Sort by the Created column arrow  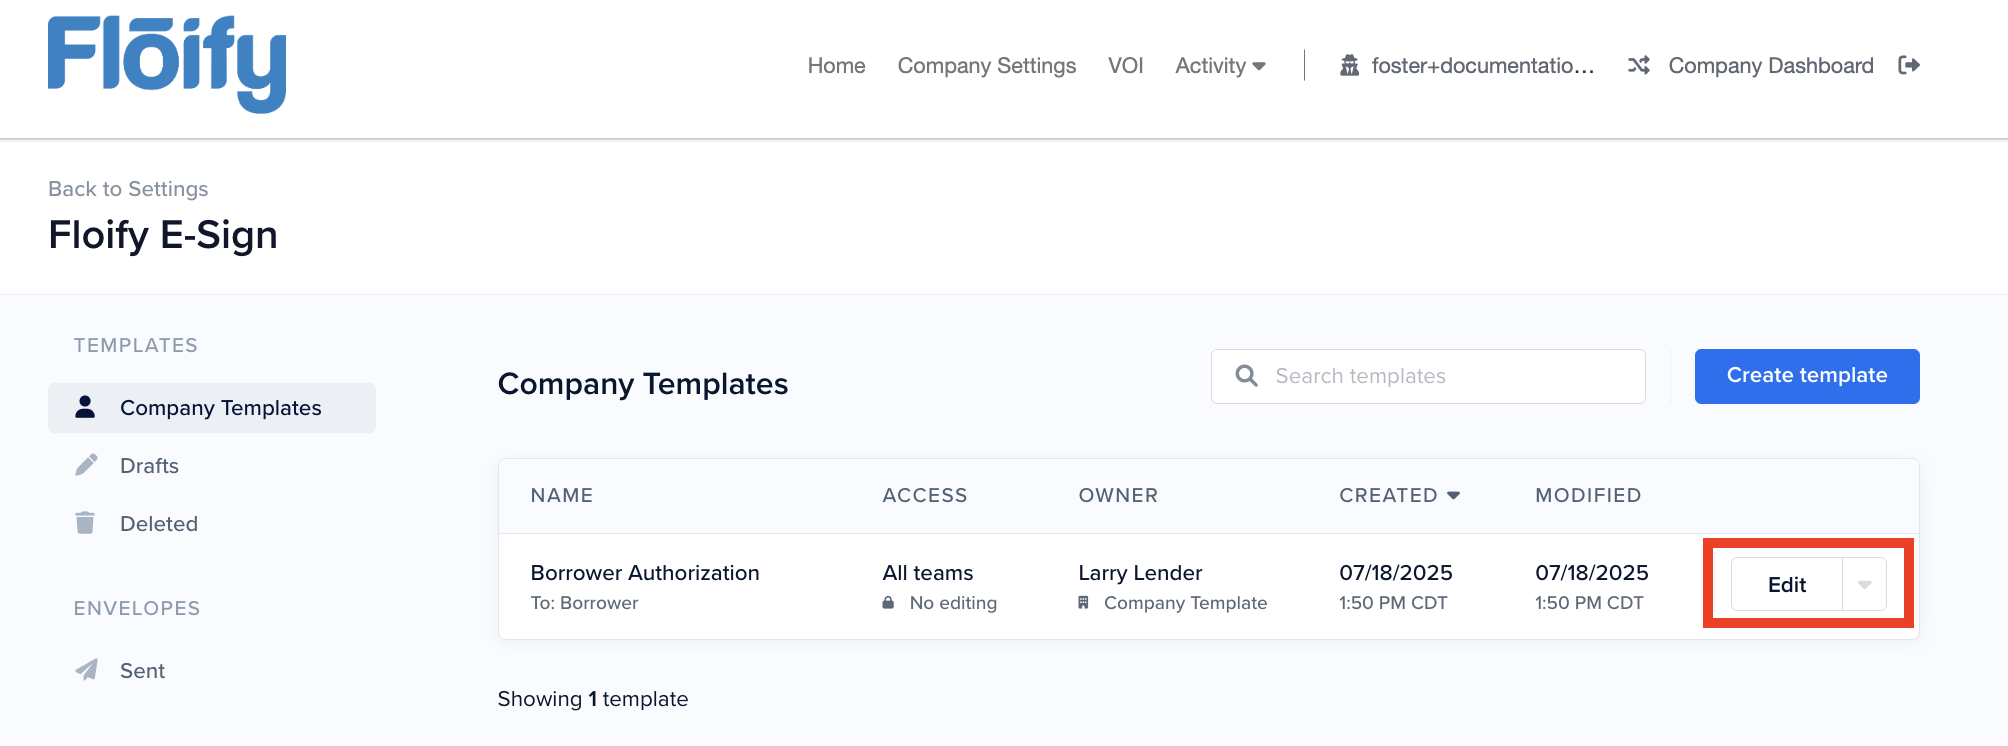[x=1453, y=495]
